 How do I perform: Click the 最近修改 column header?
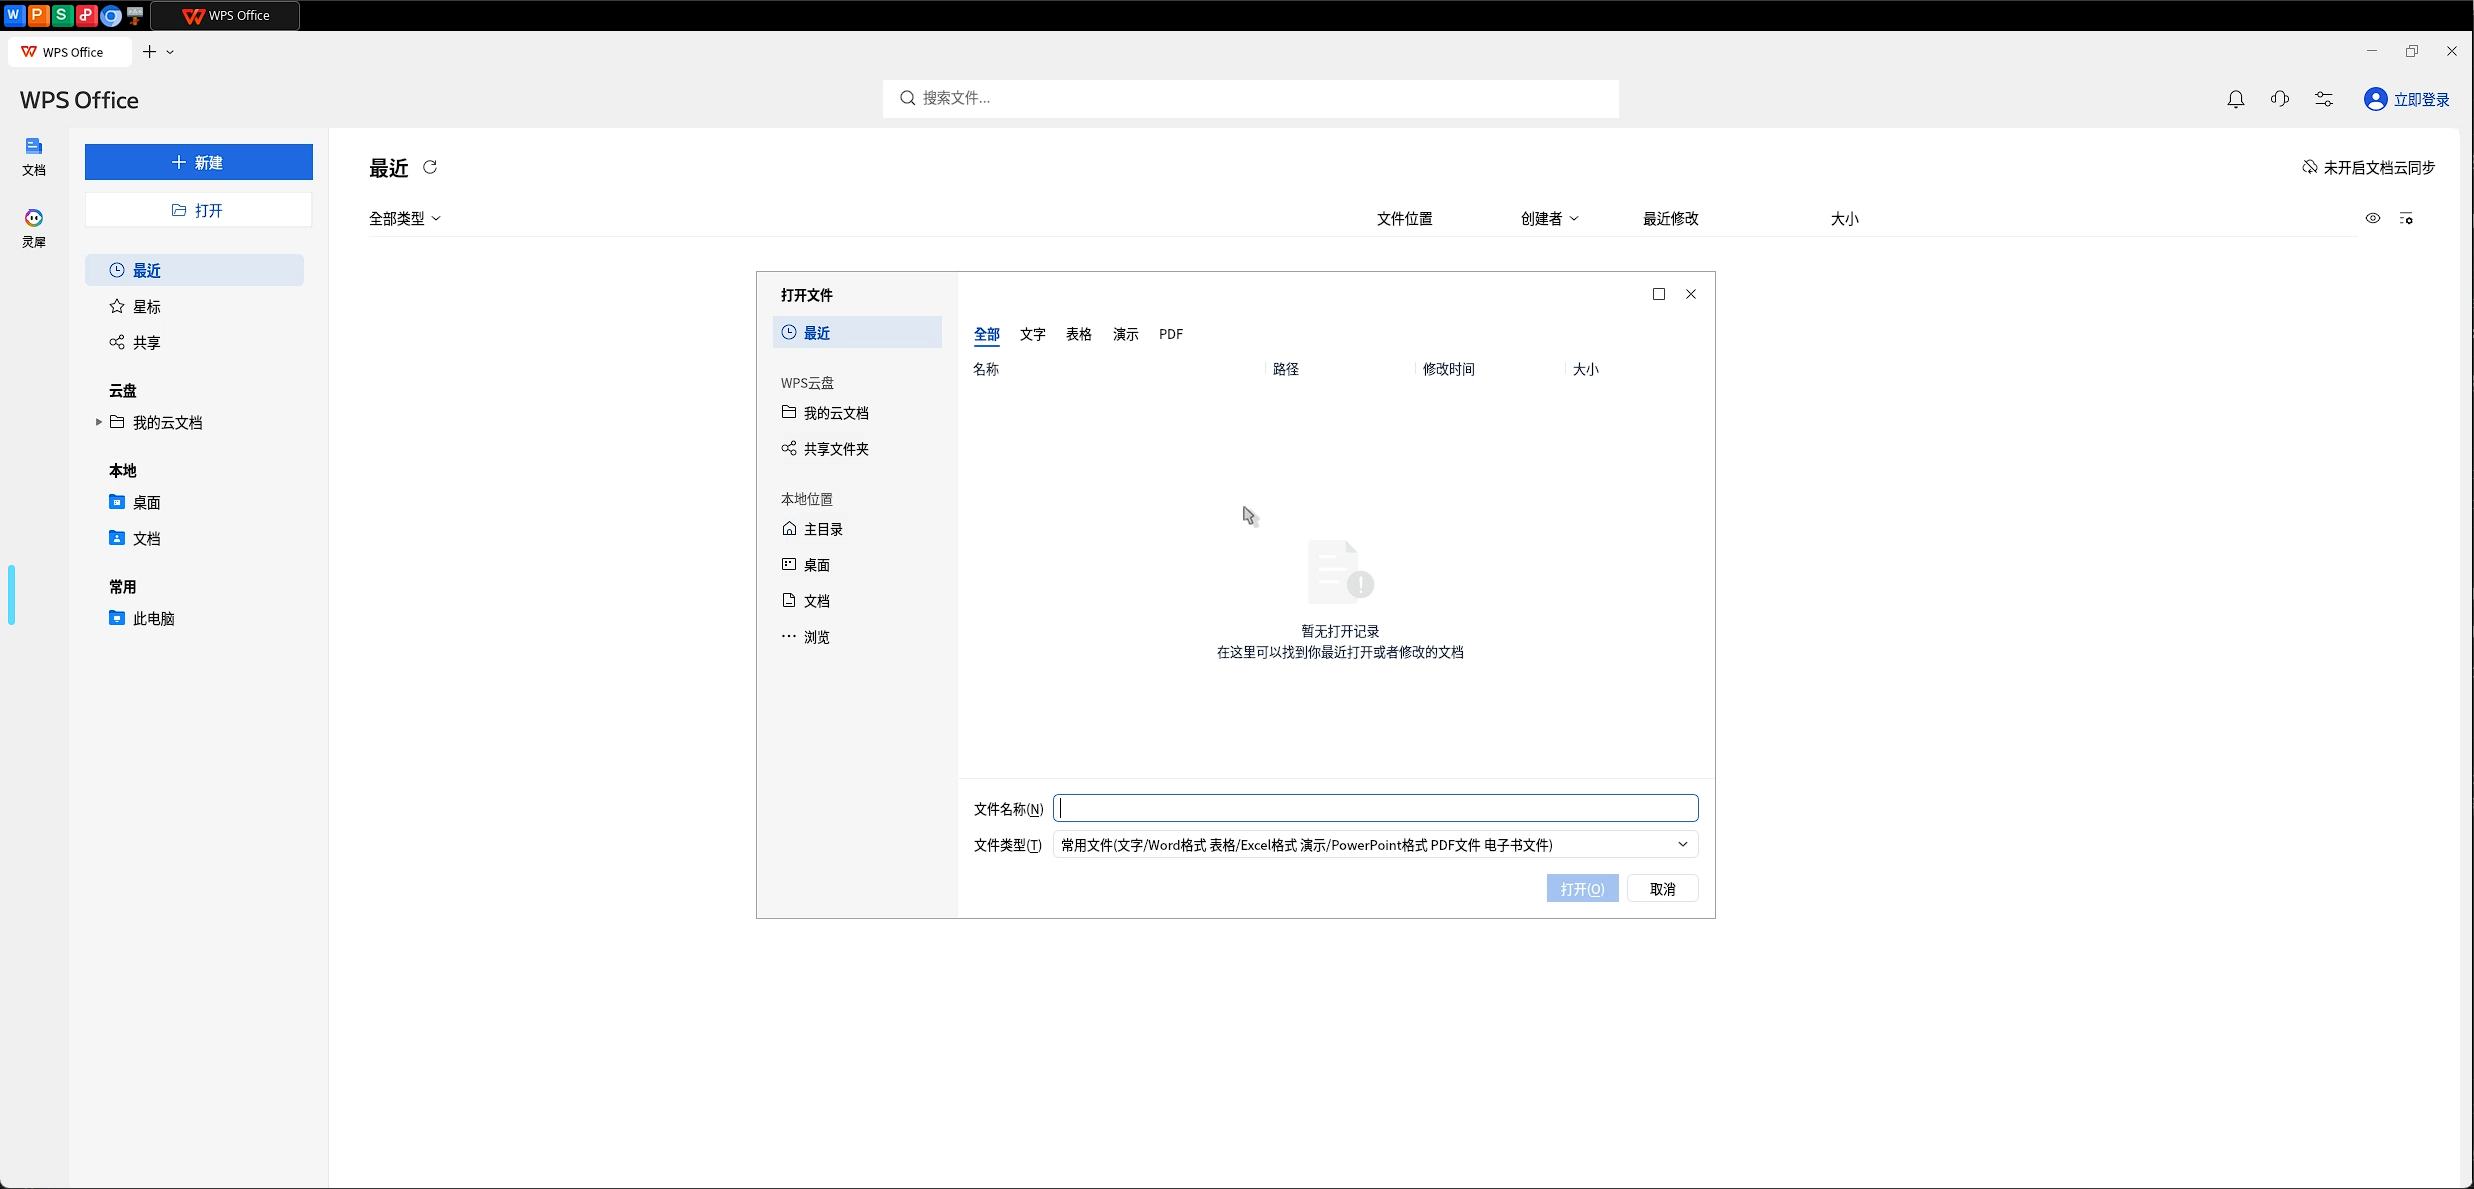click(1670, 218)
